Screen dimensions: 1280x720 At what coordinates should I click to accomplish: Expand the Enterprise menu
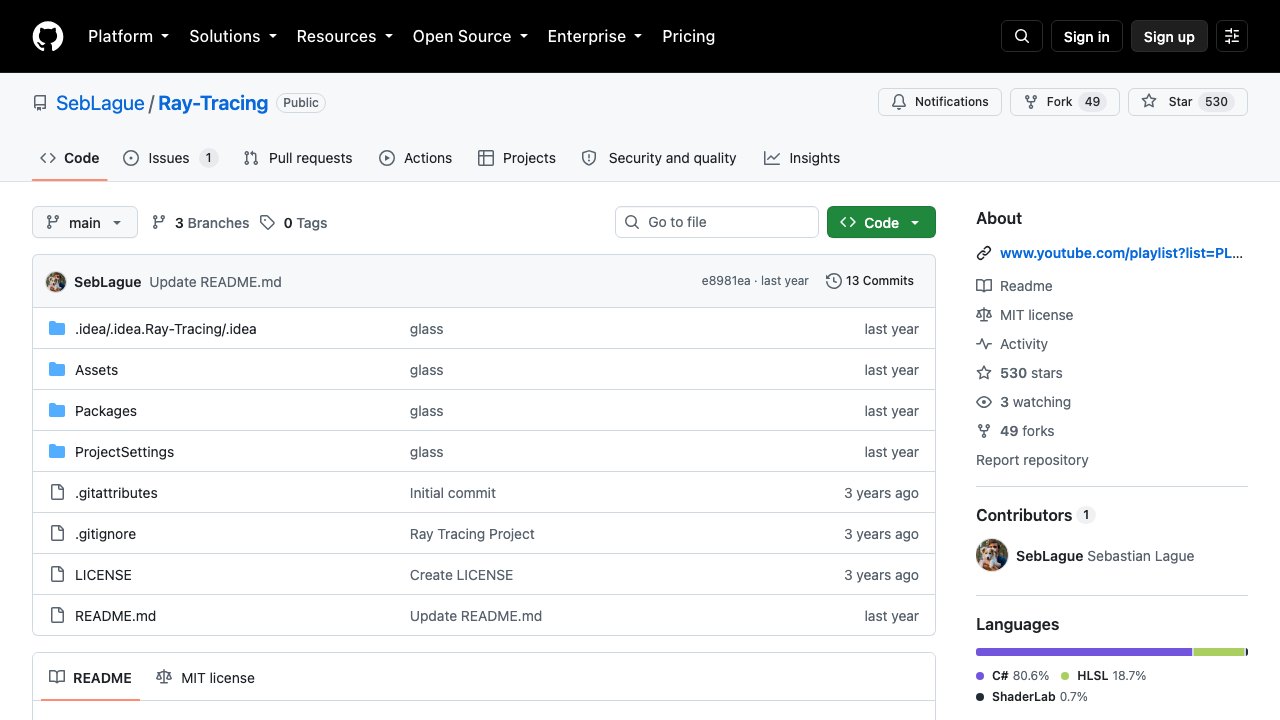click(595, 36)
